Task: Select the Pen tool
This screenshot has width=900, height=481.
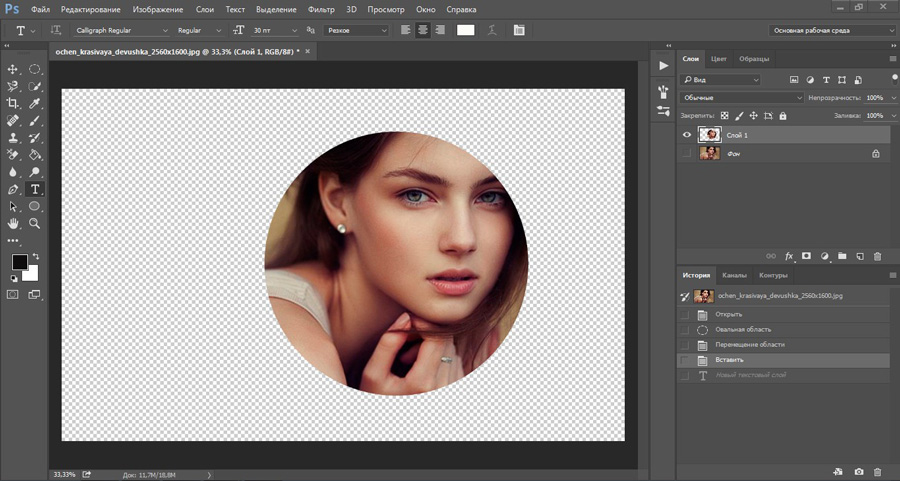Action: click(x=13, y=189)
